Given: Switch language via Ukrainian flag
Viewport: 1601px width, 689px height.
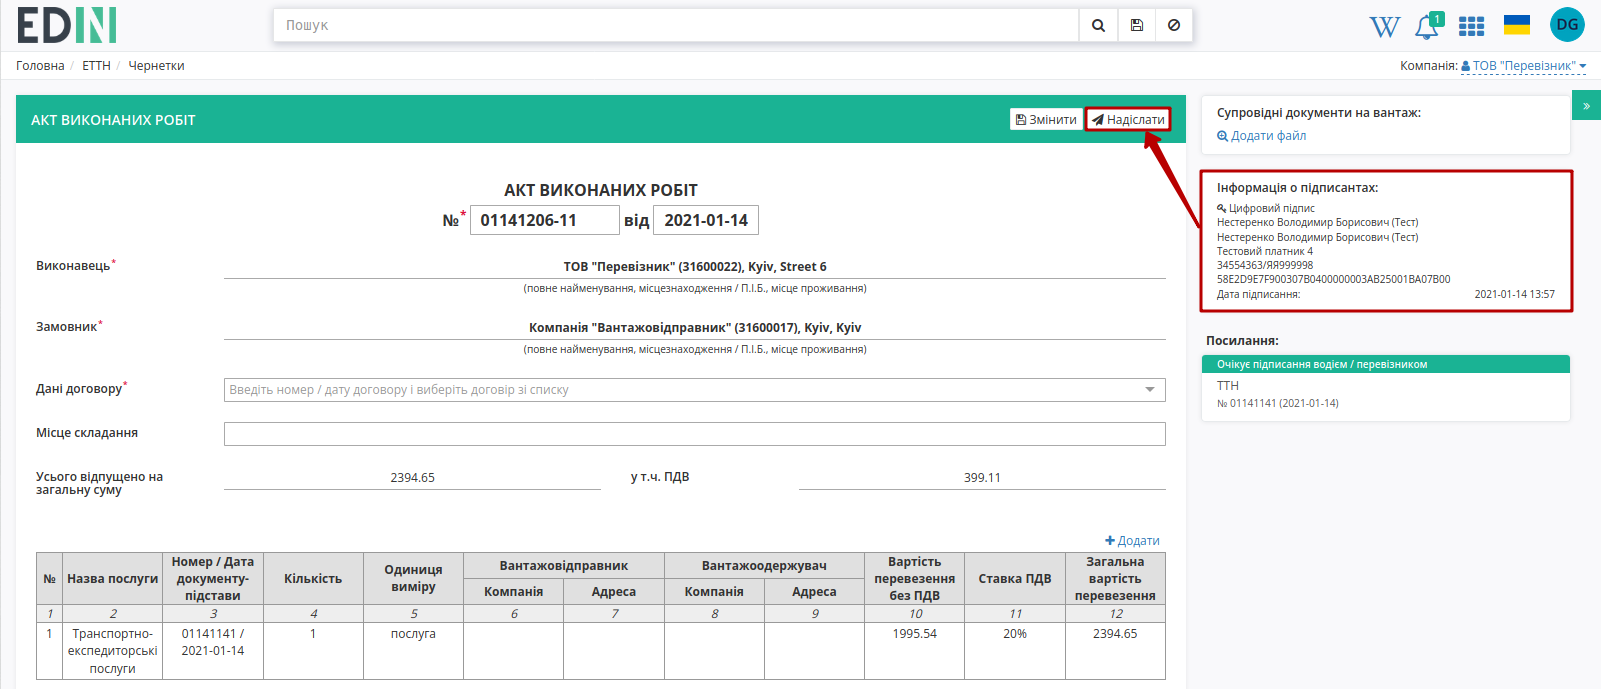Looking at the screenshot, I should coord(1517,25).
